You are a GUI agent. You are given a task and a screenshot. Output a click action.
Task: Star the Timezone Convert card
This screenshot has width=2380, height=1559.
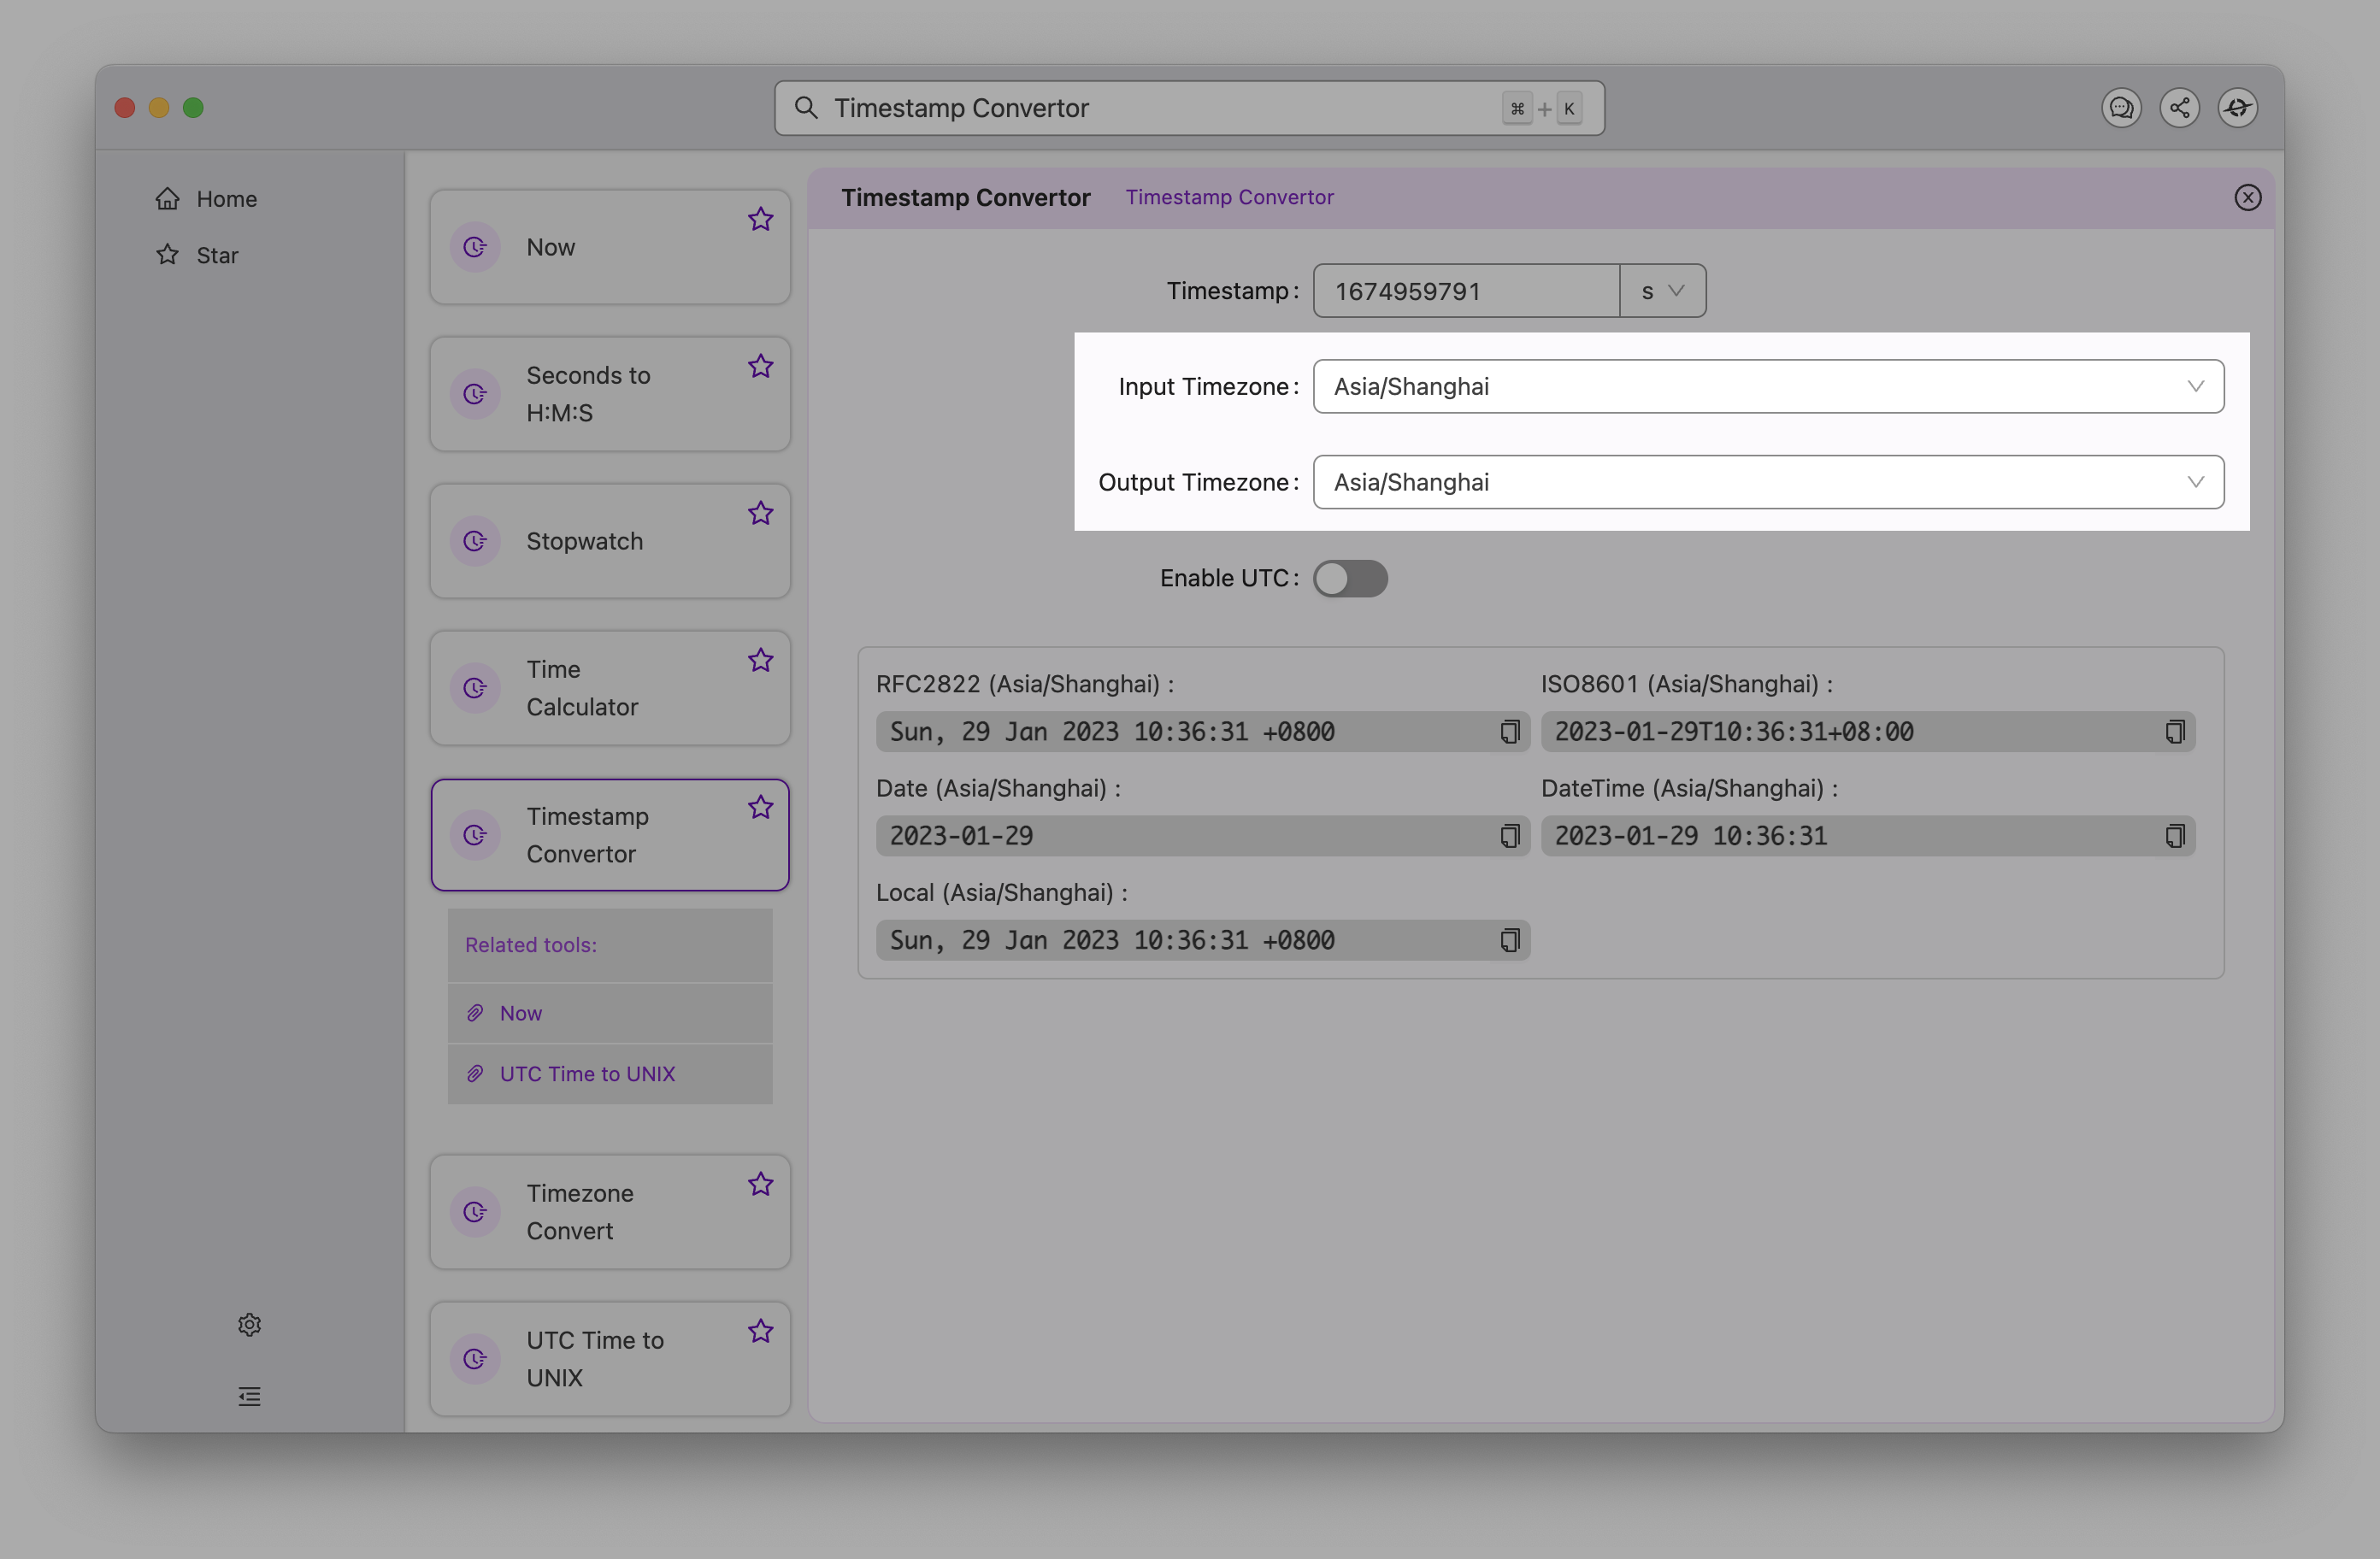pyautogui.click(x=761, y=1184)
